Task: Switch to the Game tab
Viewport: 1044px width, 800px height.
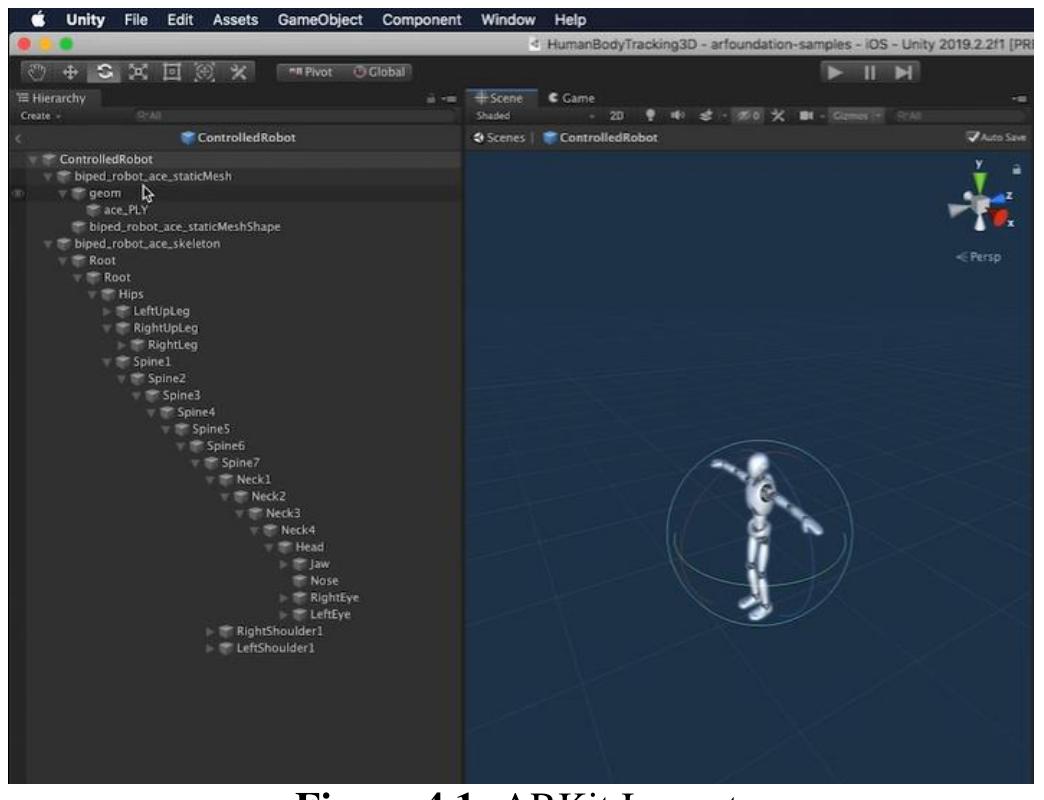Action: tap(571, 99)
